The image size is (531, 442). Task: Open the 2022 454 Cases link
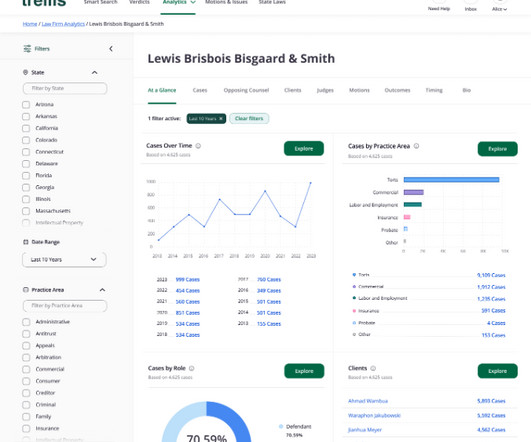tap(188, 291)
